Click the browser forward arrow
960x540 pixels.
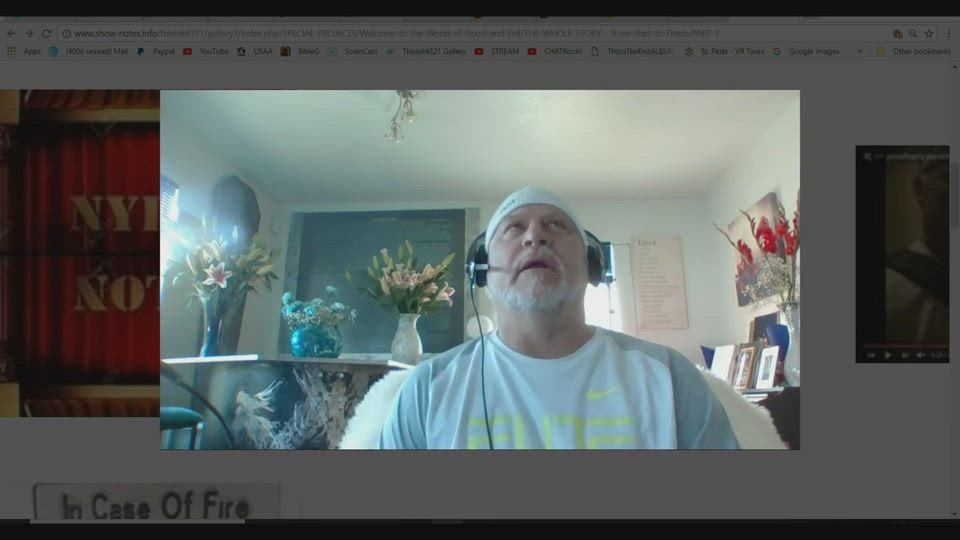pyautogui.click(x=28, y=33)
